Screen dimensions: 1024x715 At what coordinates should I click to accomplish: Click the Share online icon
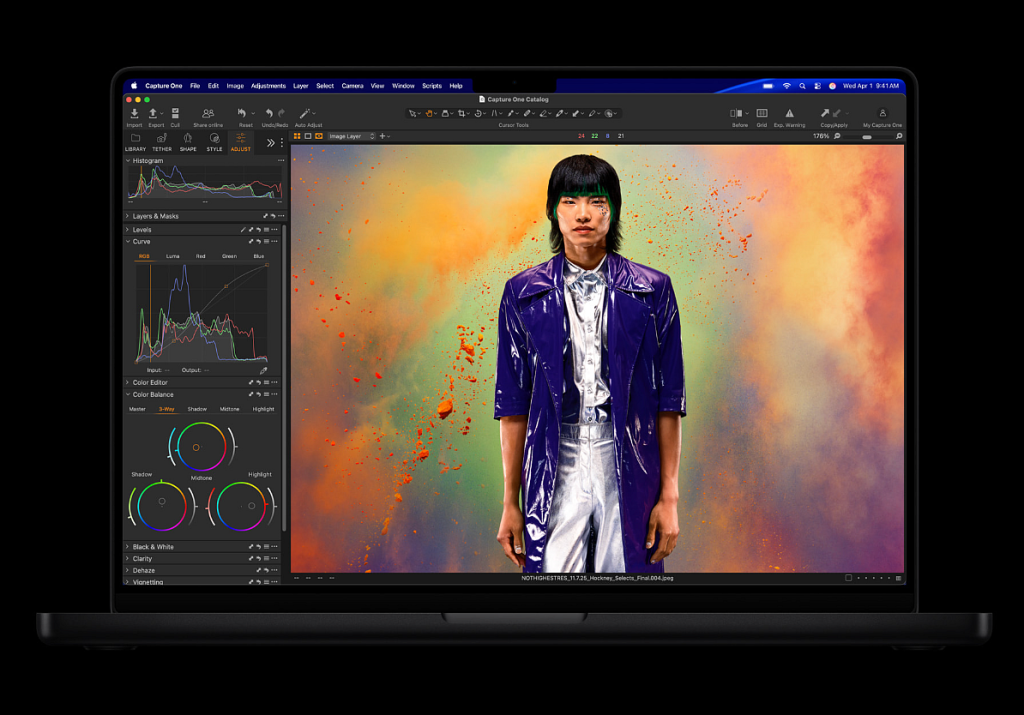point(208,114)
